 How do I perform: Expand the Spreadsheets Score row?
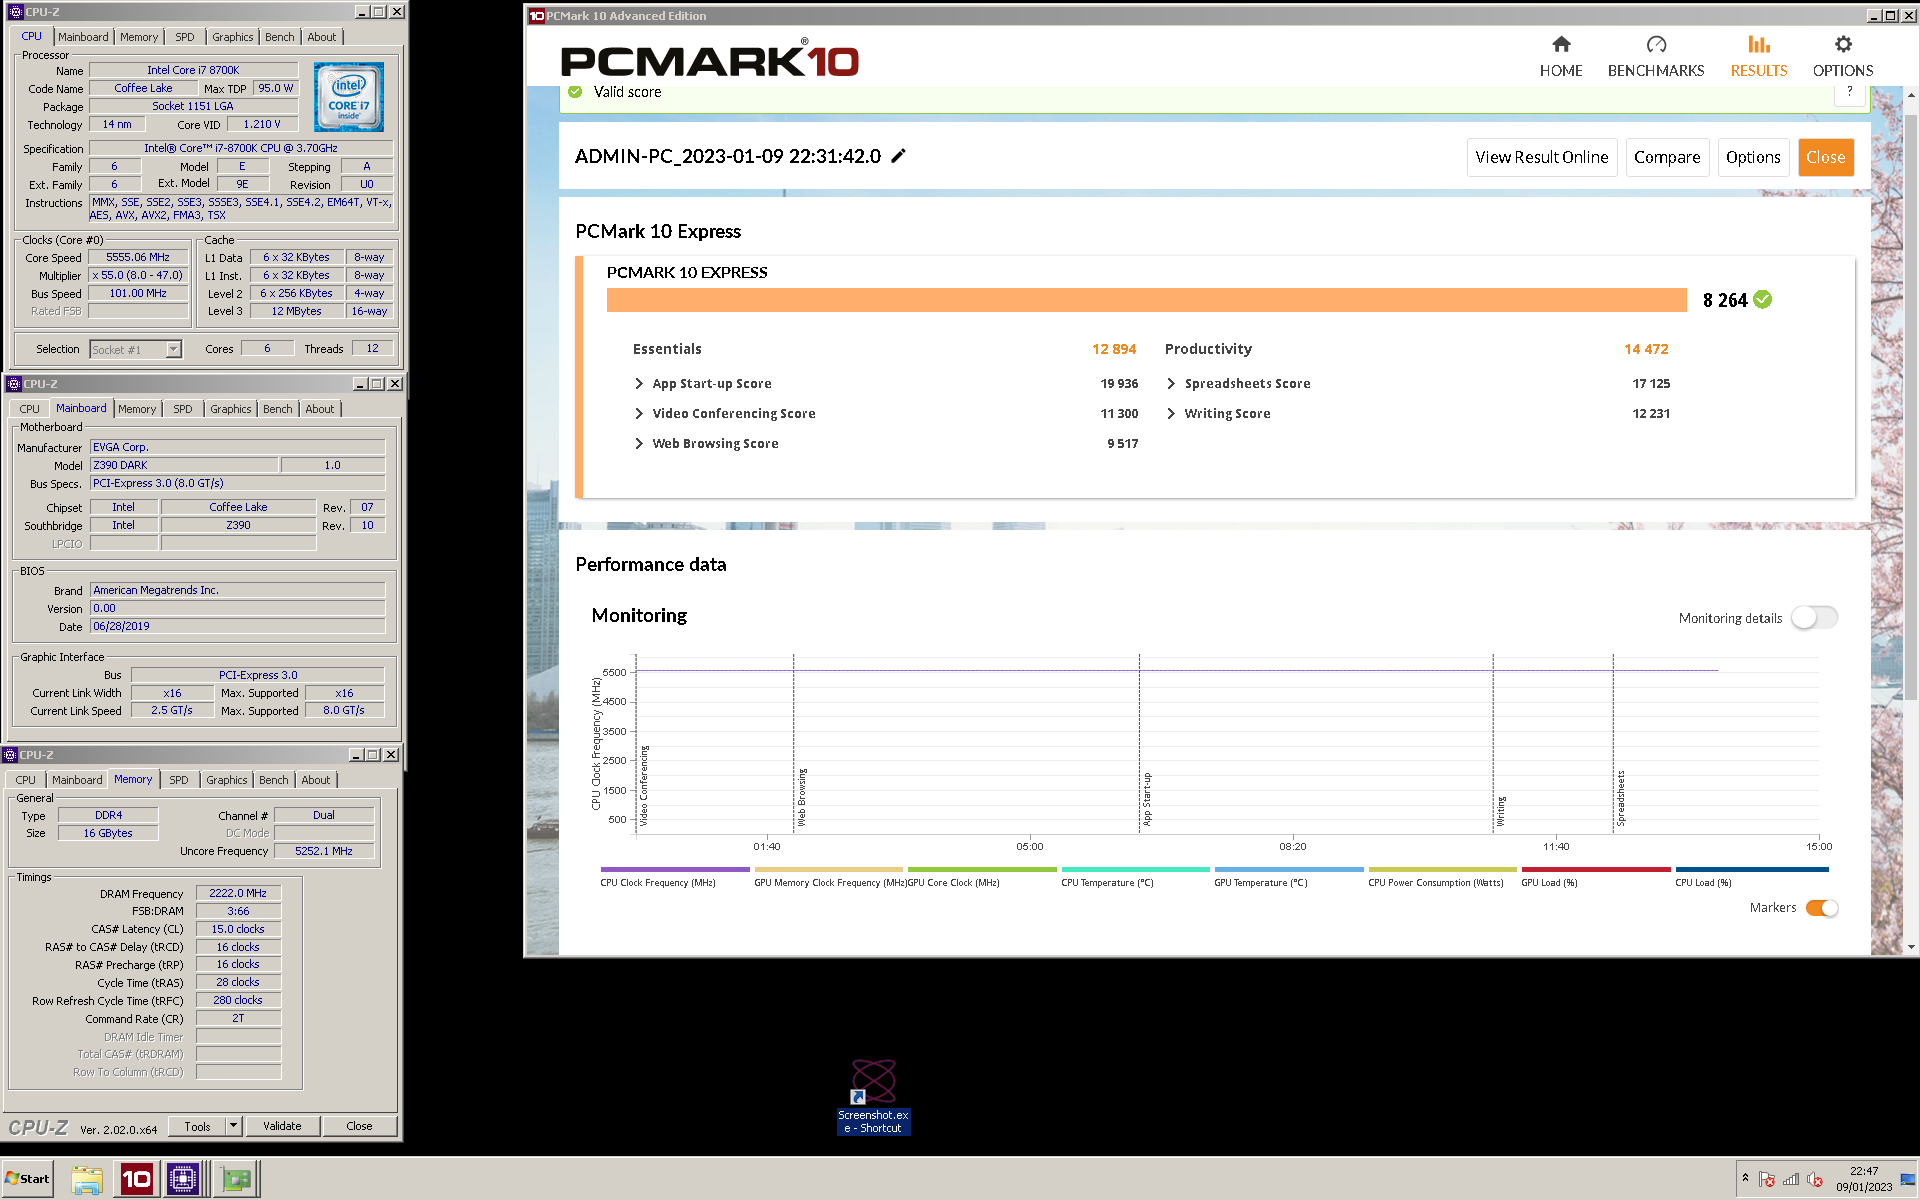coord(1171,383)
